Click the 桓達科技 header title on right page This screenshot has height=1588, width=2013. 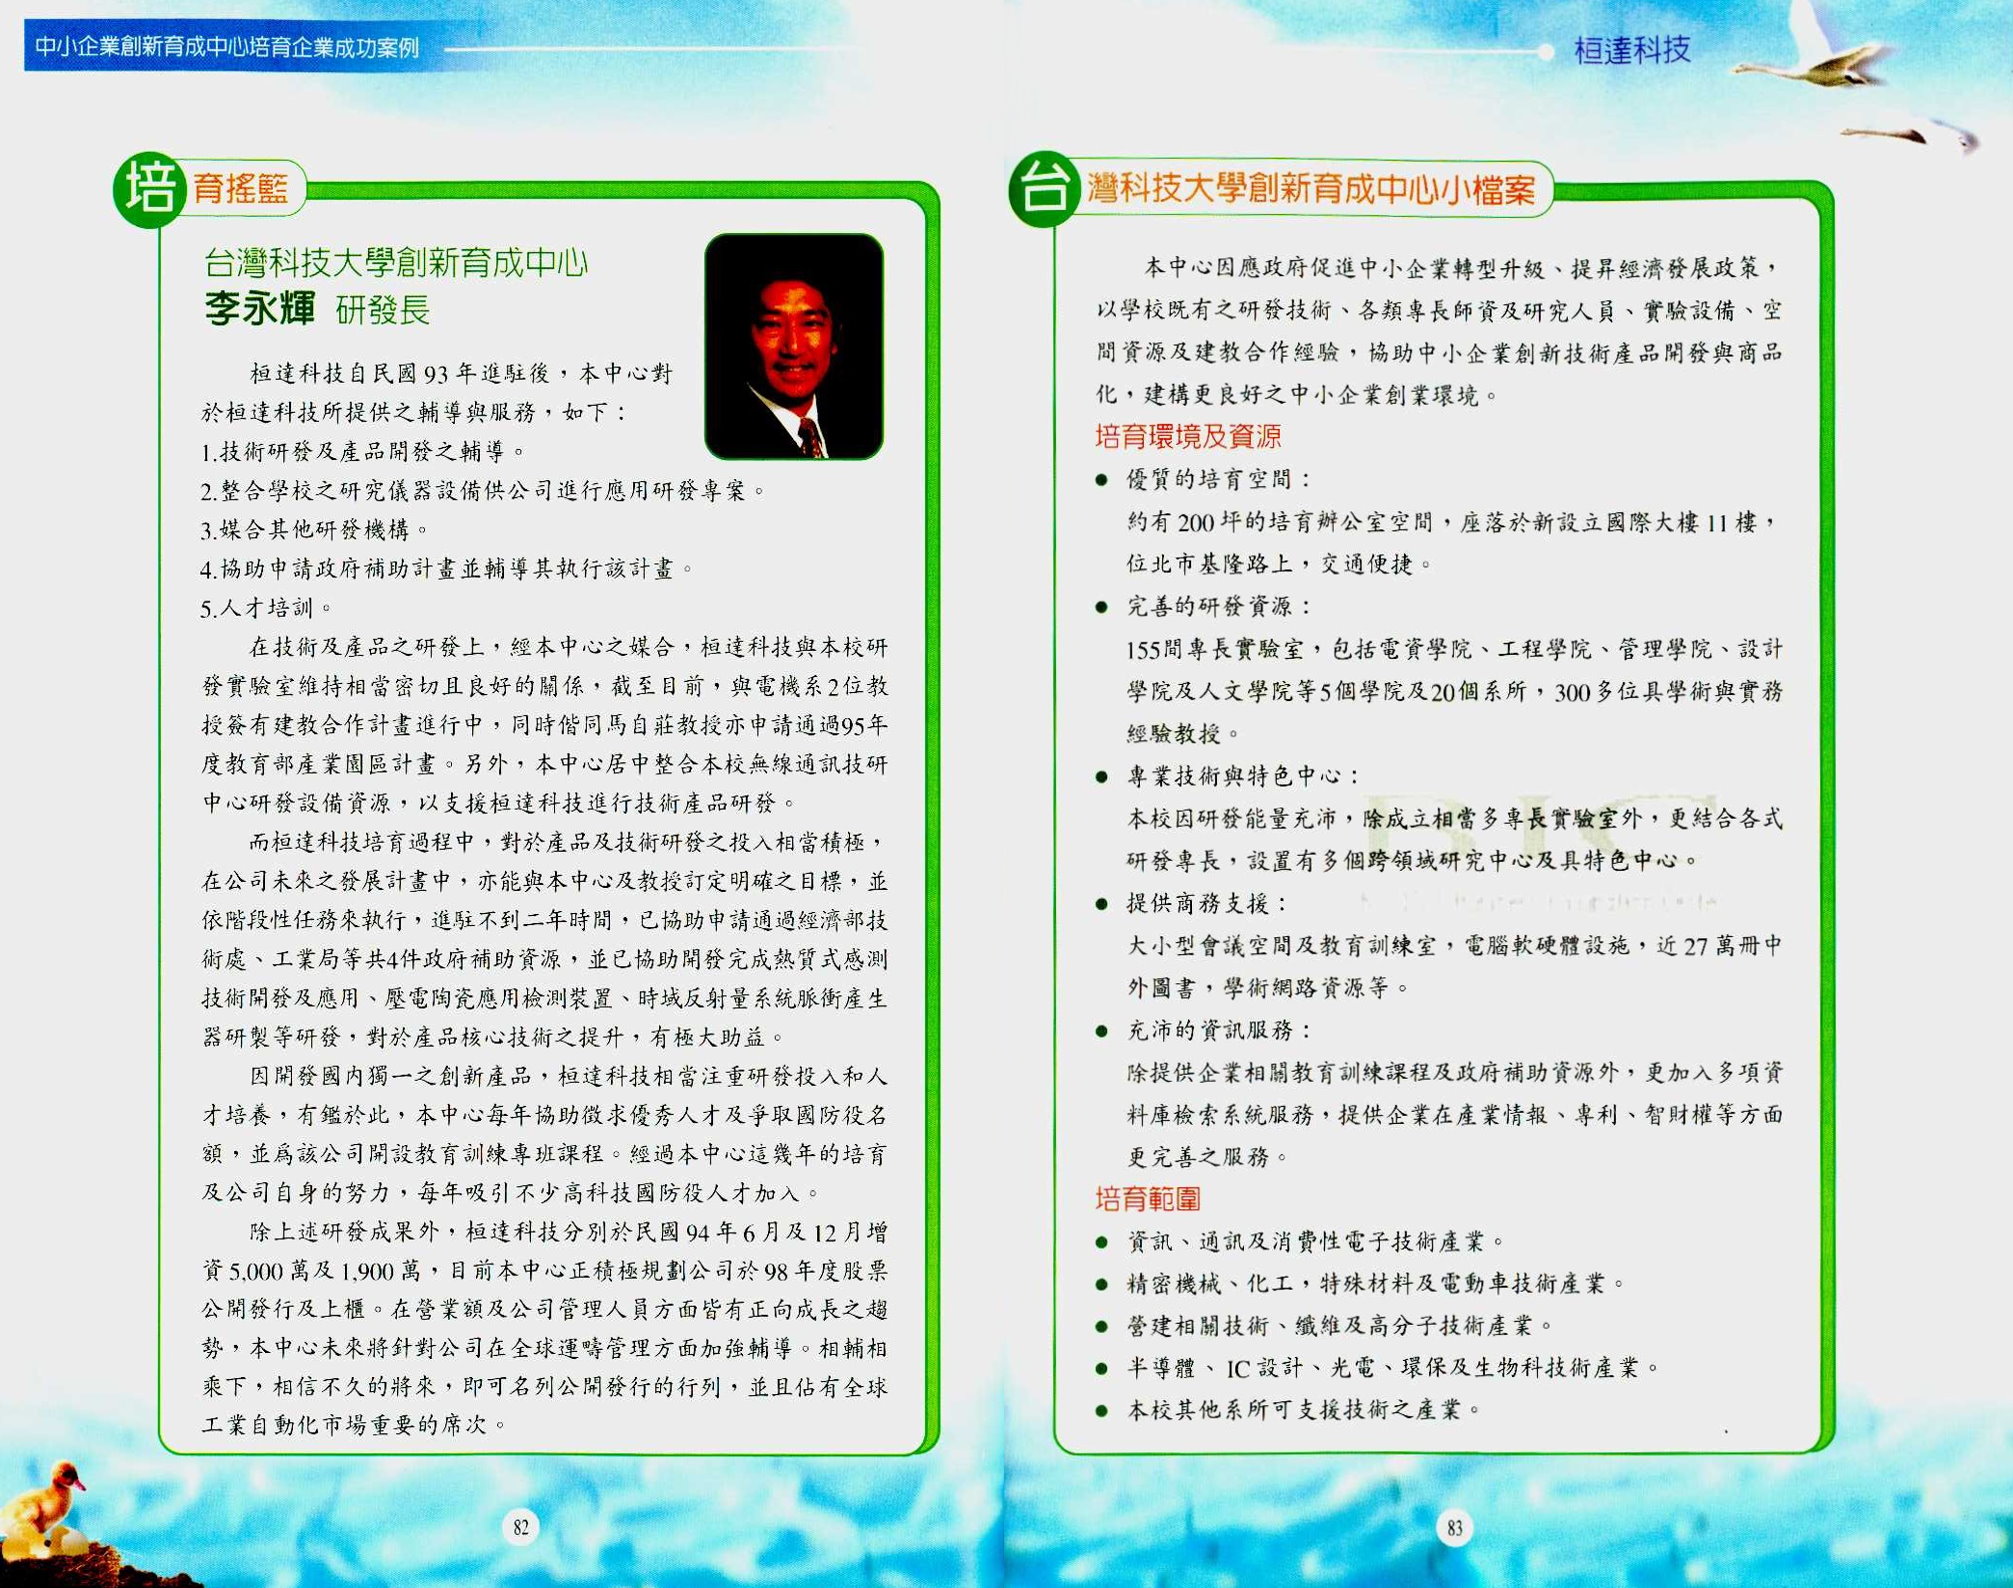pos(1632,49)
